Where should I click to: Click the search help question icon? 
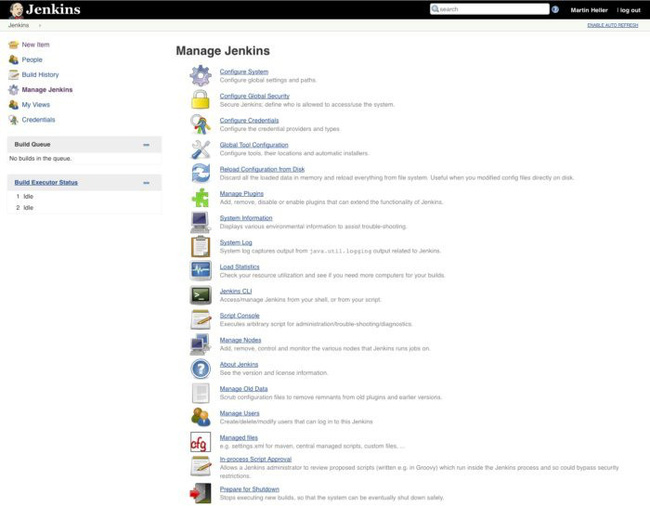coord(555,10)
